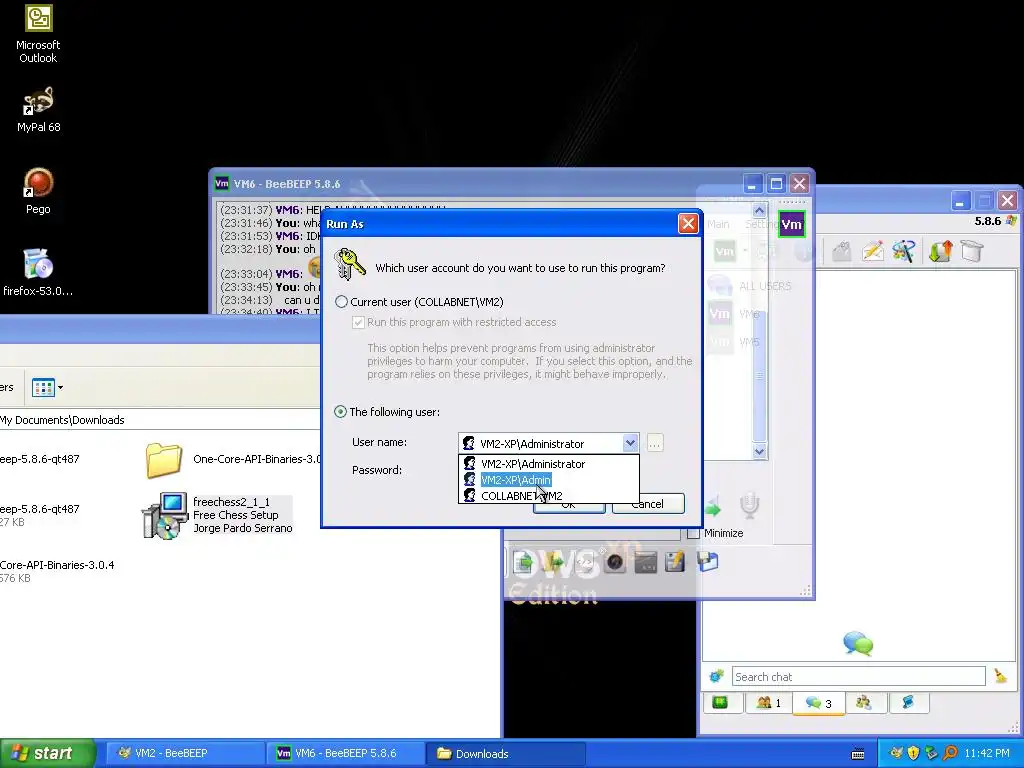Image resolution: width=1024 pixels, height=768 pixels.
Task: Click the notepad pencil icon in the VM6 chat toolbar
Action: 675,562
